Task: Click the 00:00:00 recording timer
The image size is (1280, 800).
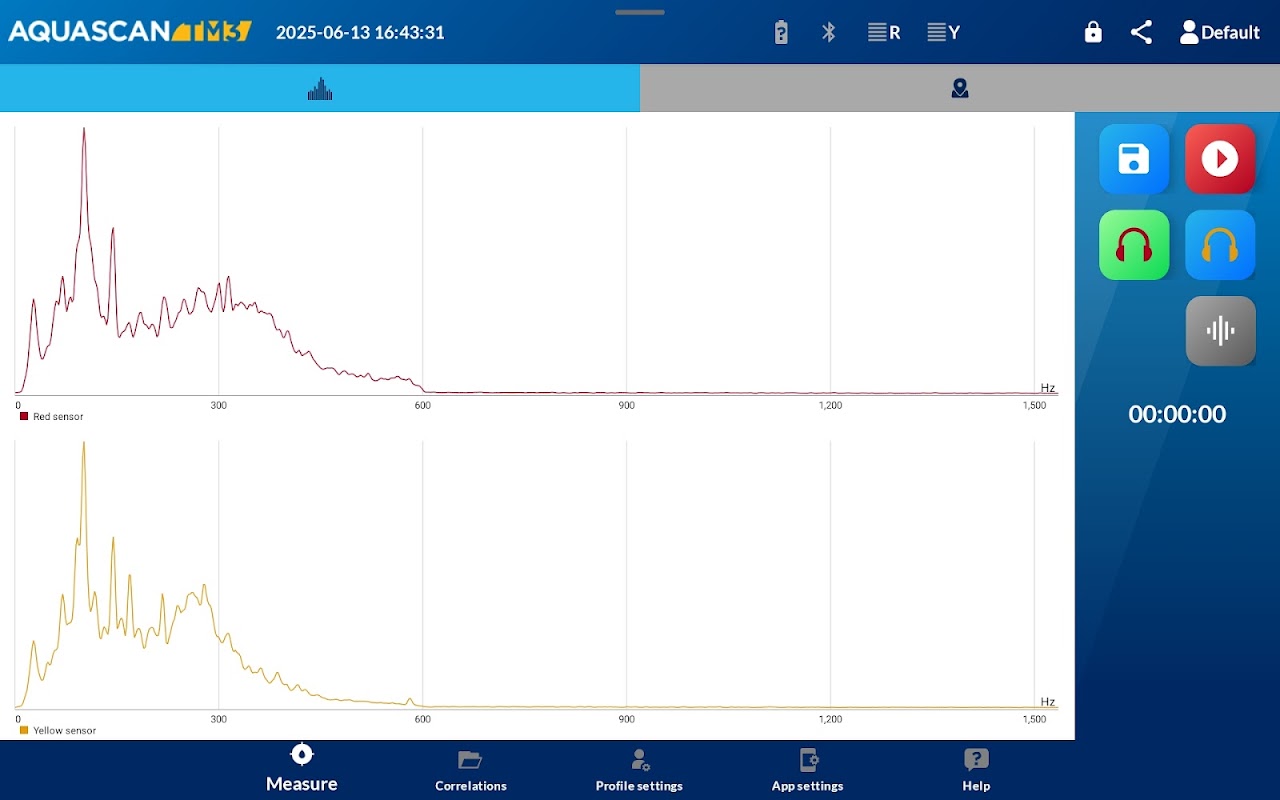Action: coord(1177,414)
